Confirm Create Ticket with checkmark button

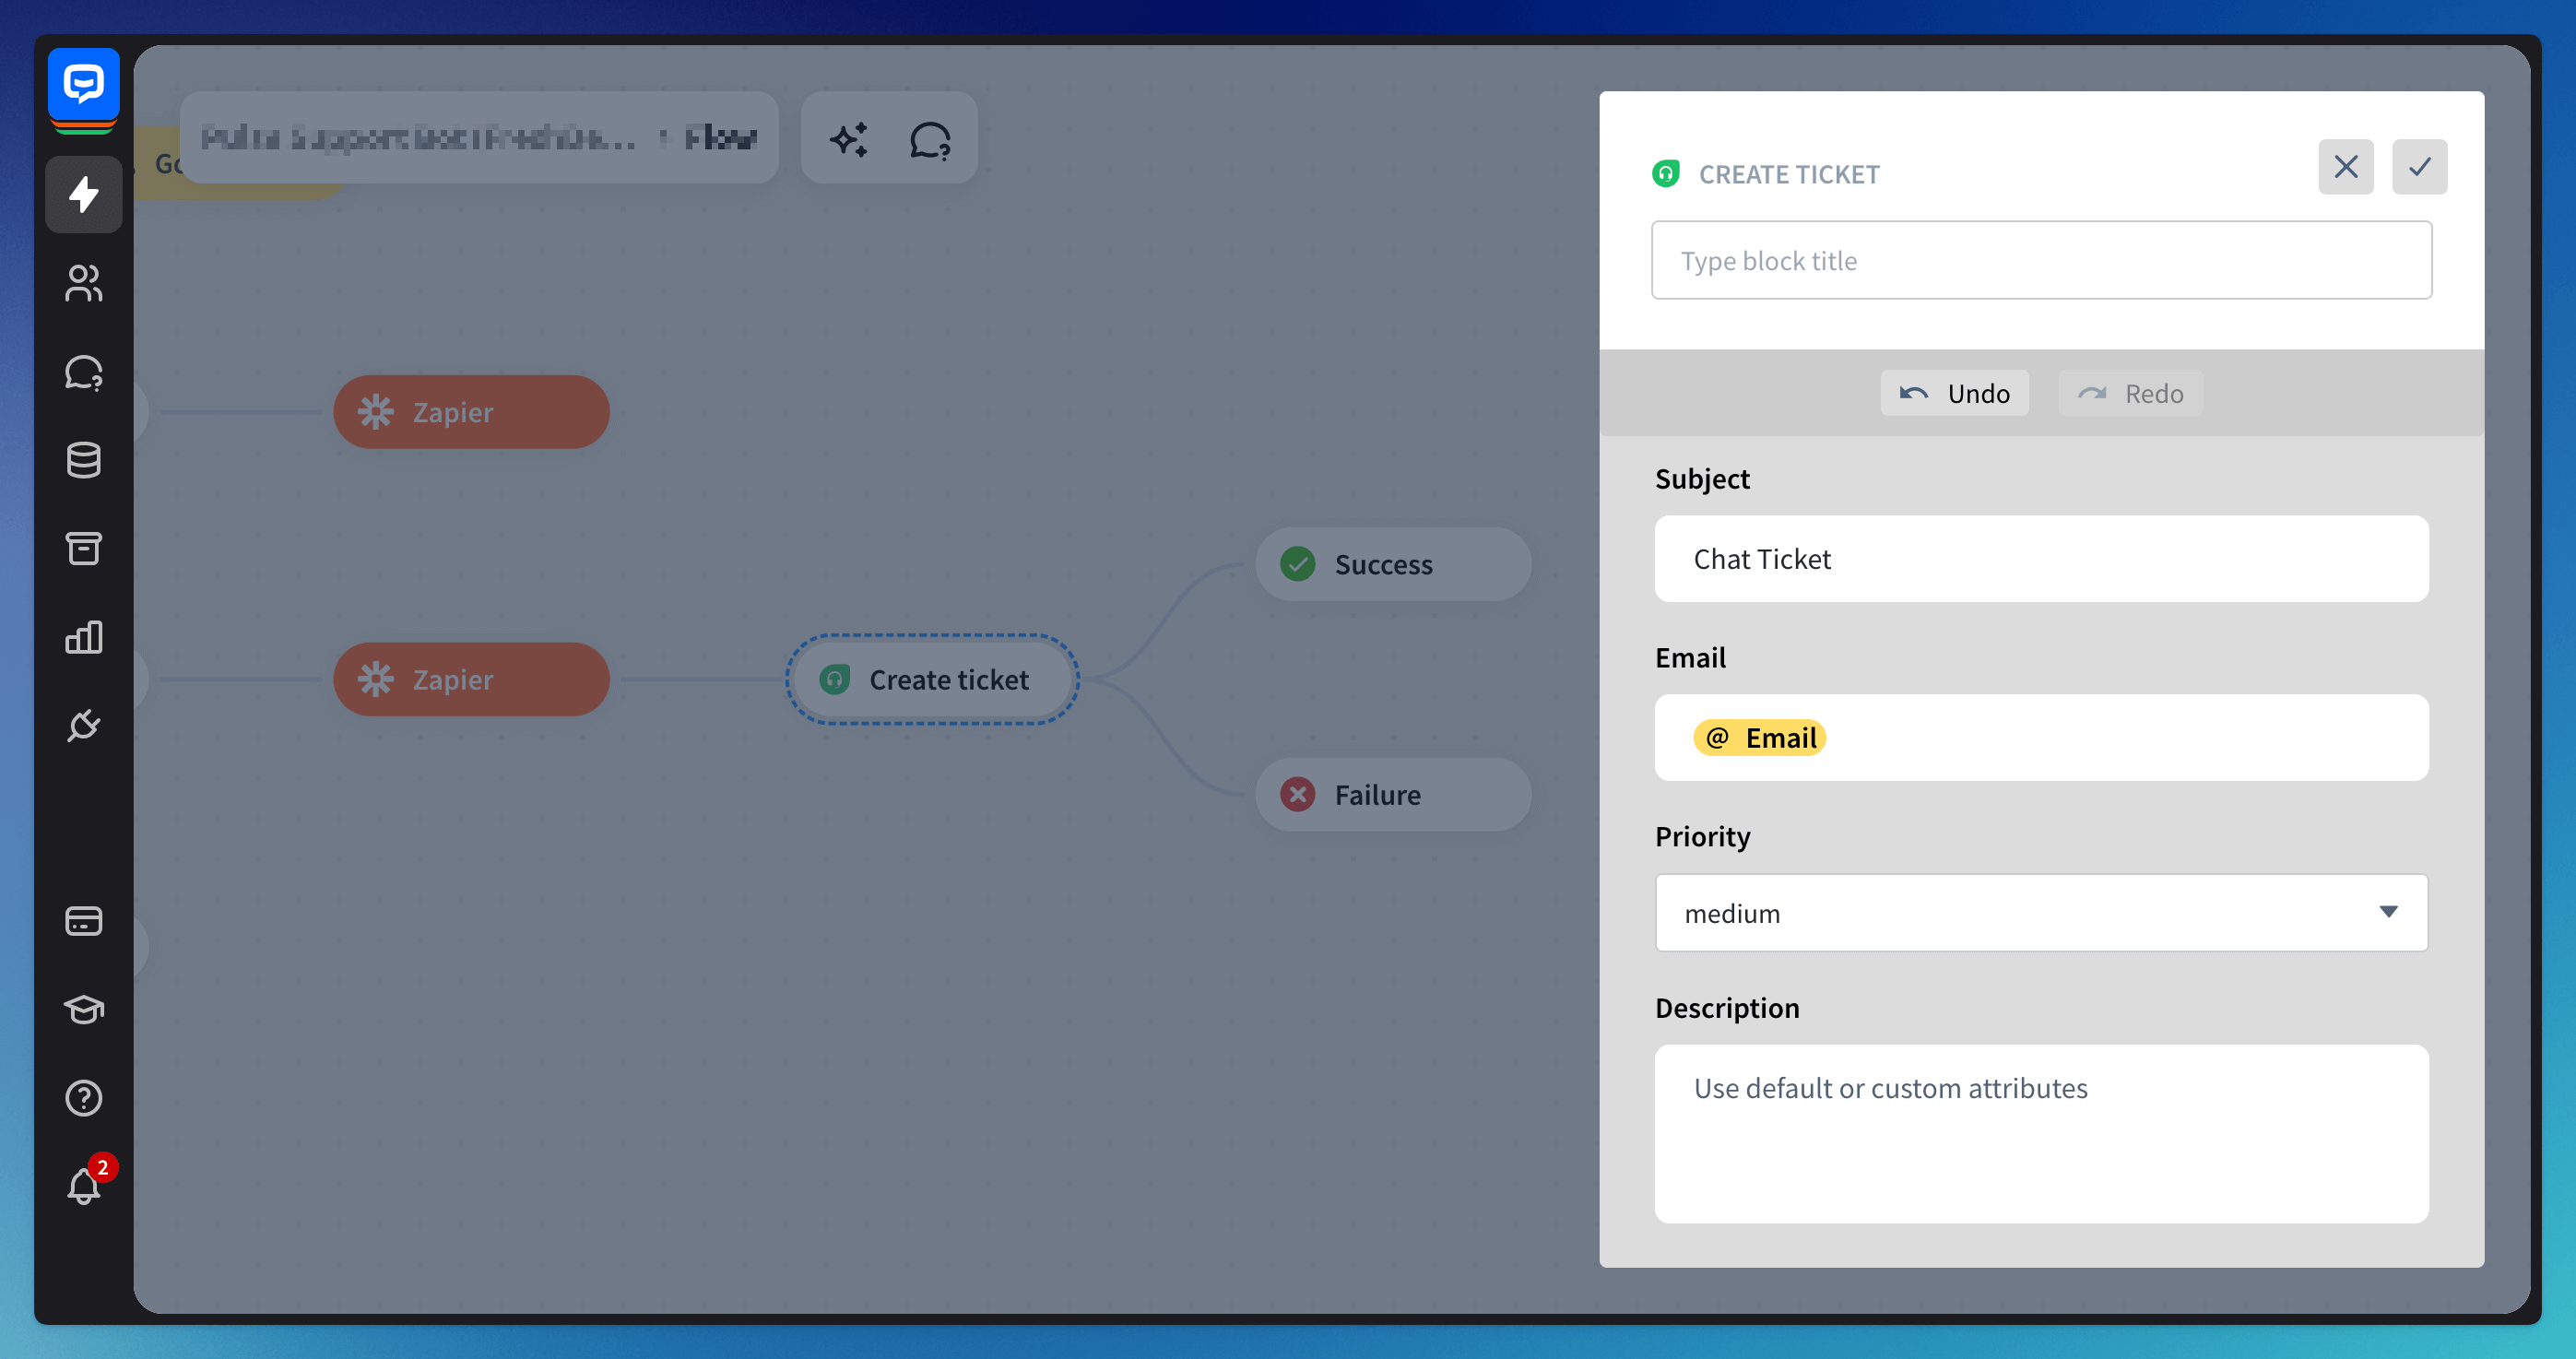2419,167
